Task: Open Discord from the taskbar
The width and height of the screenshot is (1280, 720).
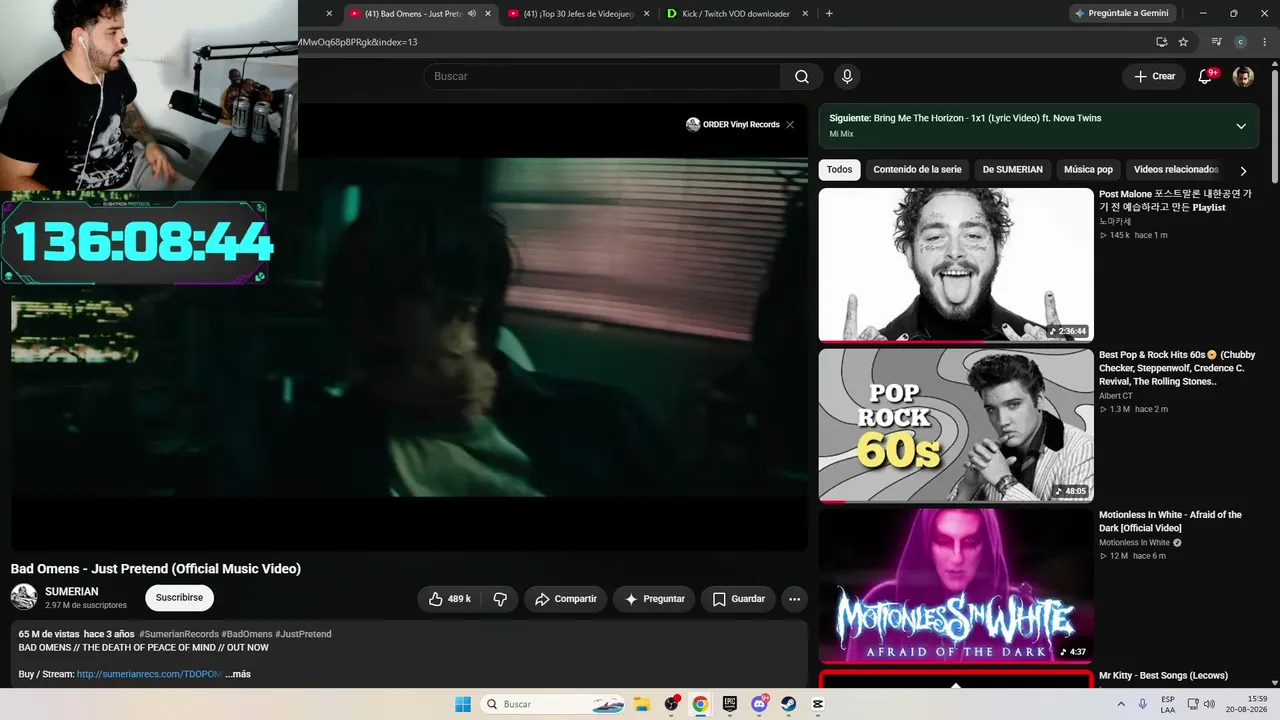Action: tap(759, 704)
